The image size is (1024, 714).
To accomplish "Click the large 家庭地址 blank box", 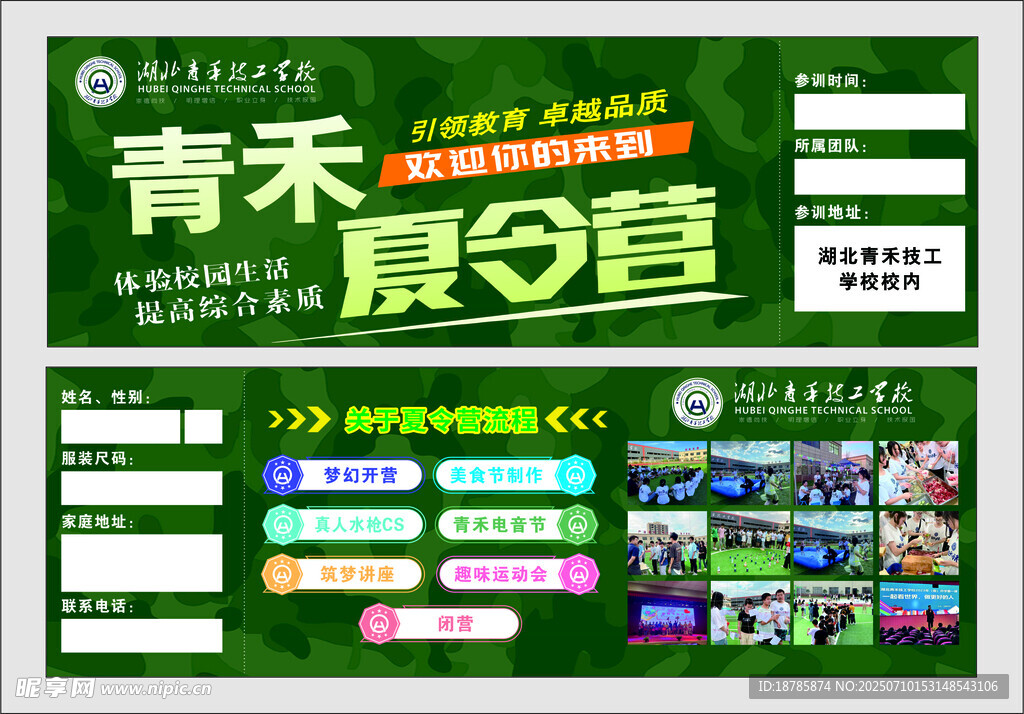I will pyautogui.click(x=141, y=562).
